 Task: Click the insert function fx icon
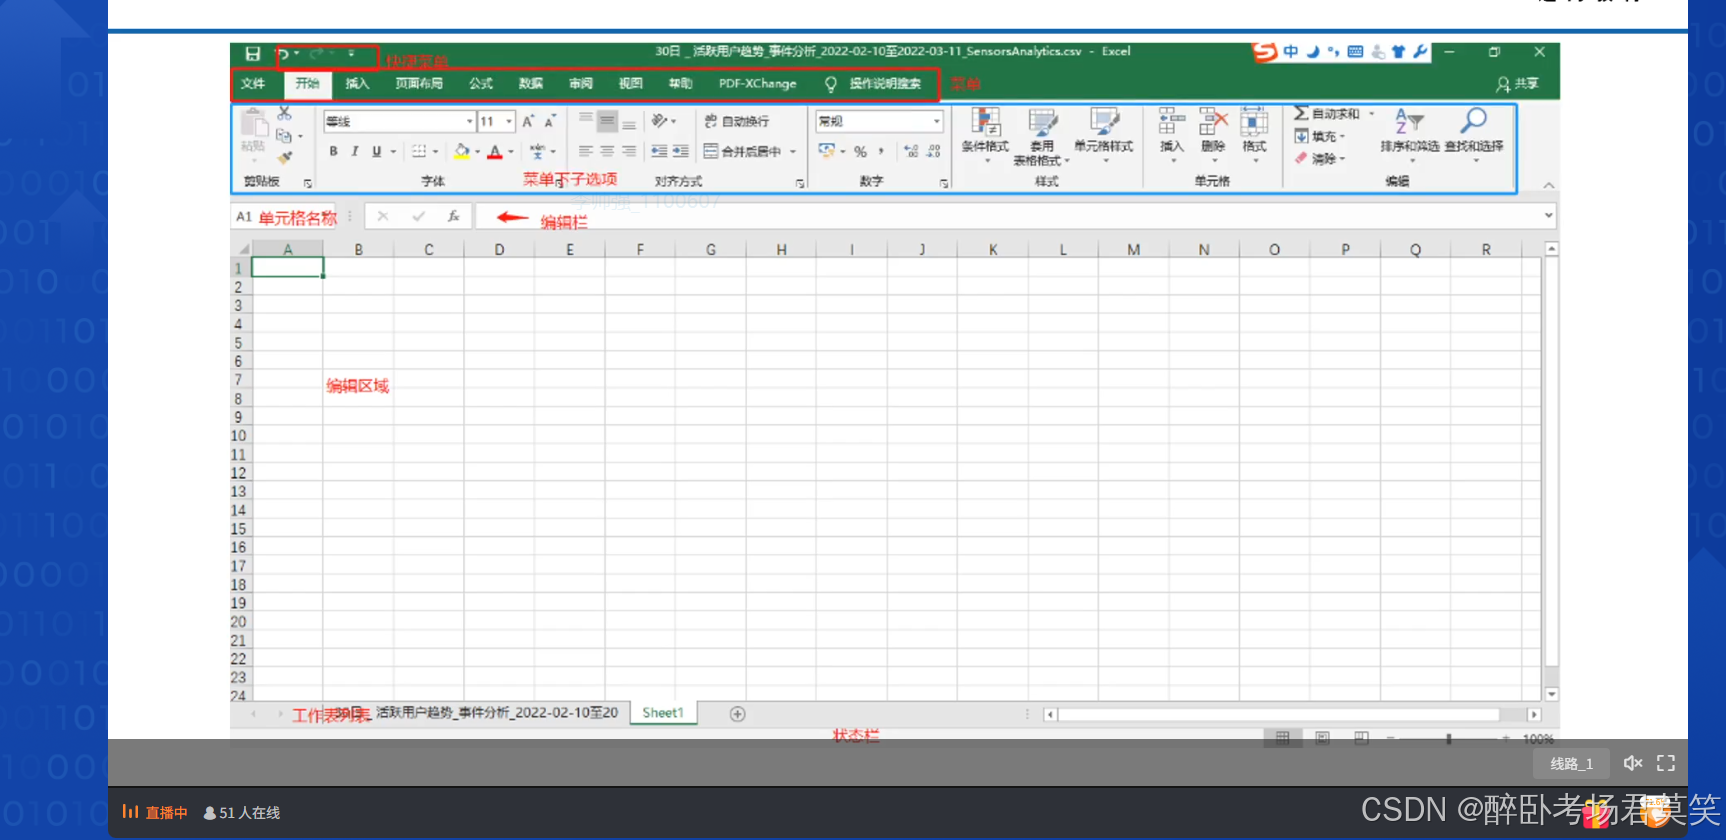coord(453,216)
